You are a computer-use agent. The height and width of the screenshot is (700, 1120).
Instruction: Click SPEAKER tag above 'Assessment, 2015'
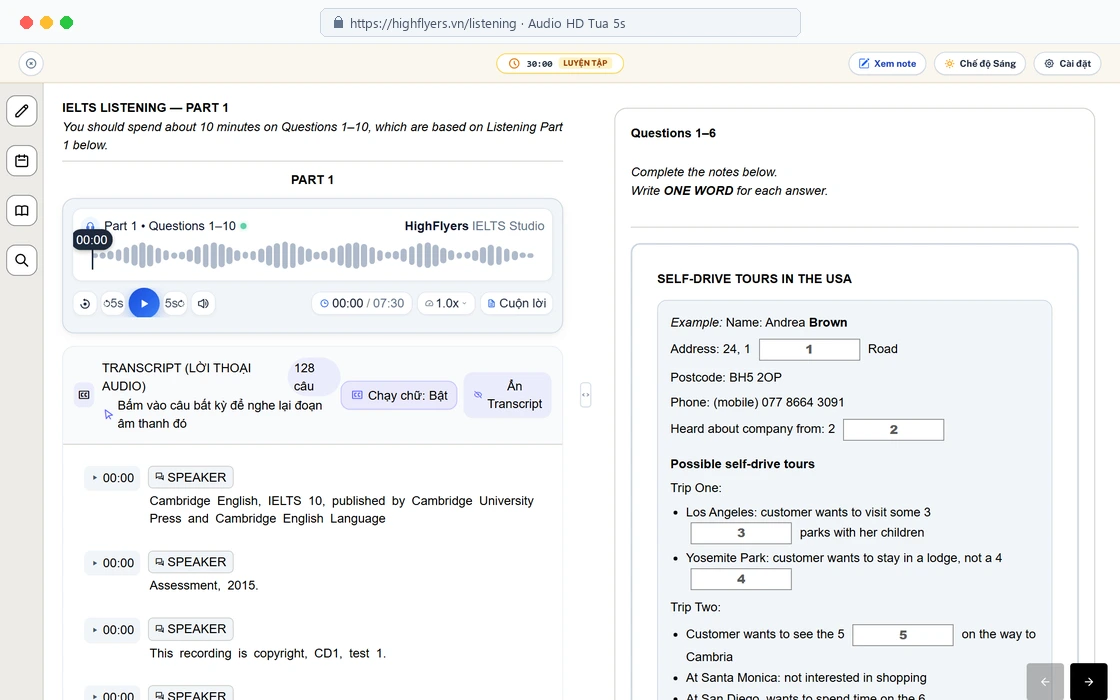coord(191,561)
